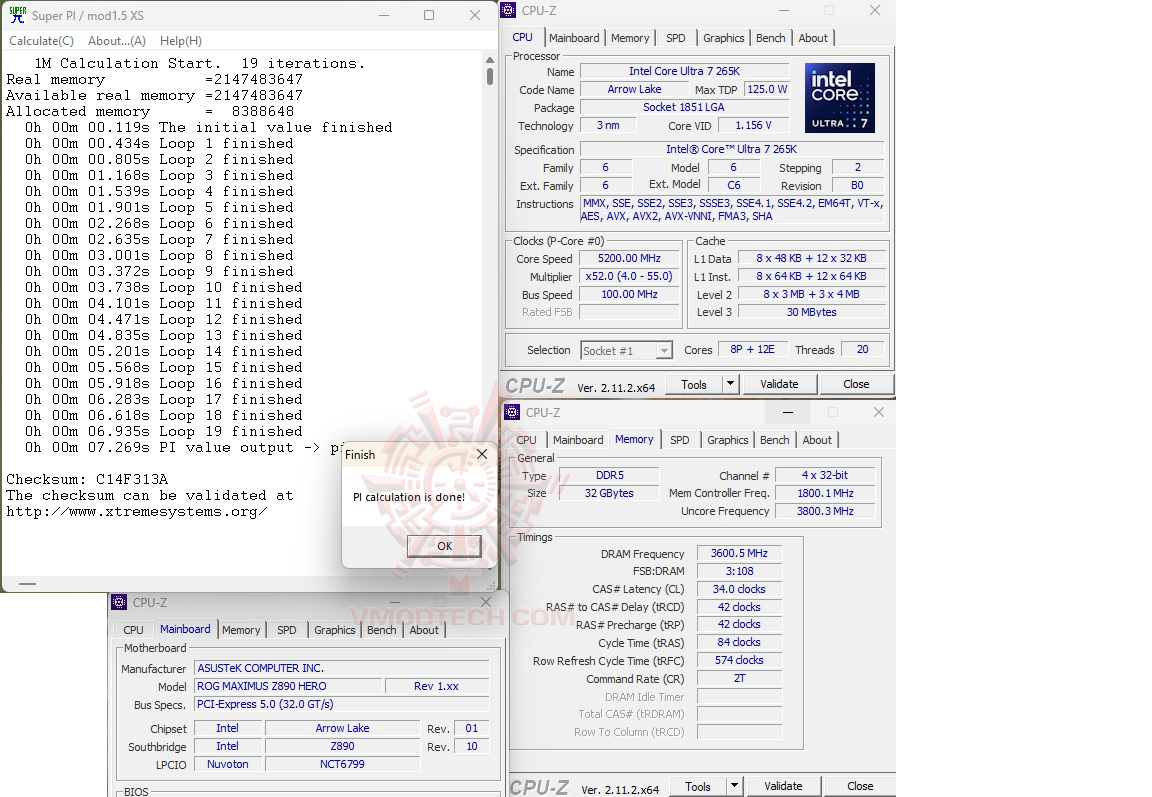Image resolution: width=1152 pixels, height=797 pixels.
Task: Switch to Mainboard tab in top CPU-Z window
Action: (574, 38)
